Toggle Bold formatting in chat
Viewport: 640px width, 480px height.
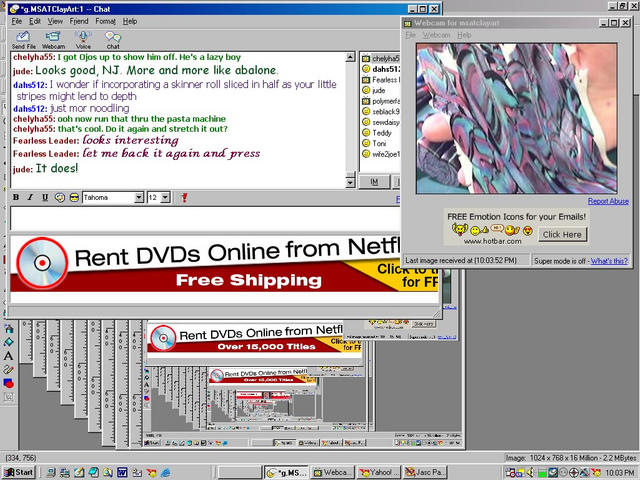16,198
